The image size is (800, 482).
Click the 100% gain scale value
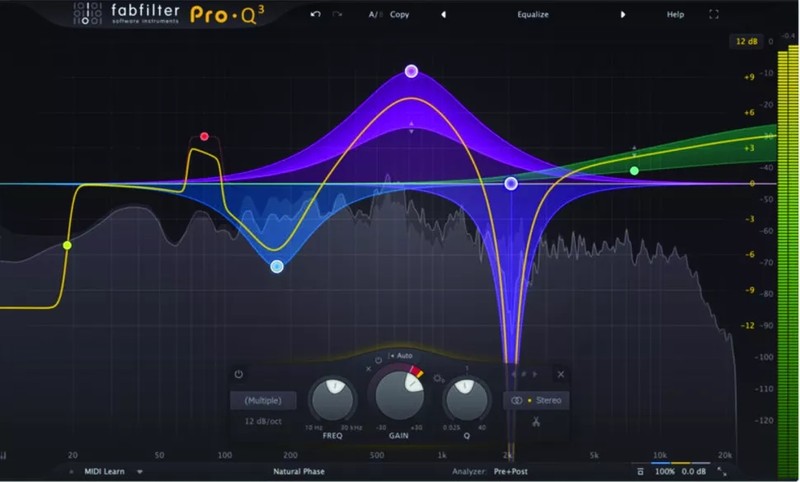click(x=664, y=471)
